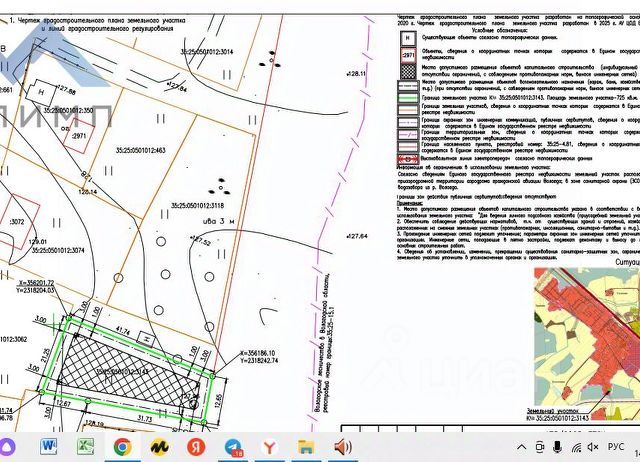The height and width of the screenshot is (462, 640).
Task: Open Telegram with the unread badge
Action: [233, 447]
